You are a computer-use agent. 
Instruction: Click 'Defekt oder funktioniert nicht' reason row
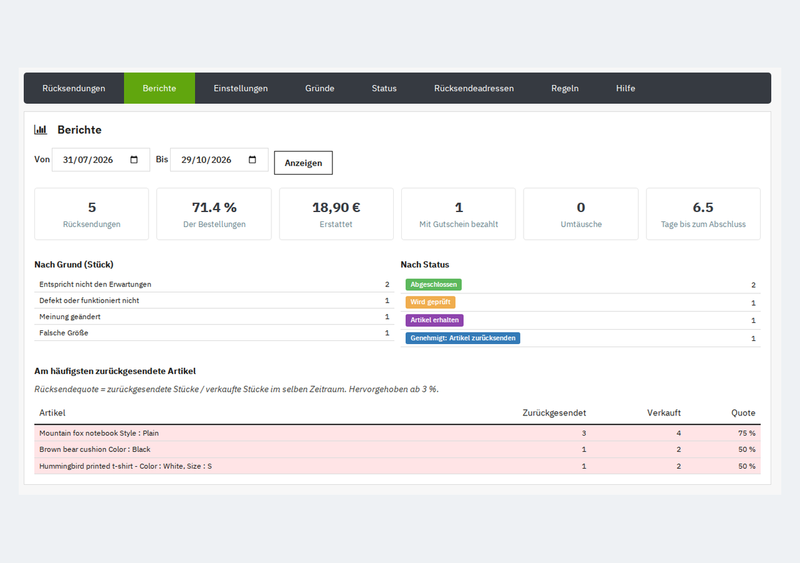[214, 301]
